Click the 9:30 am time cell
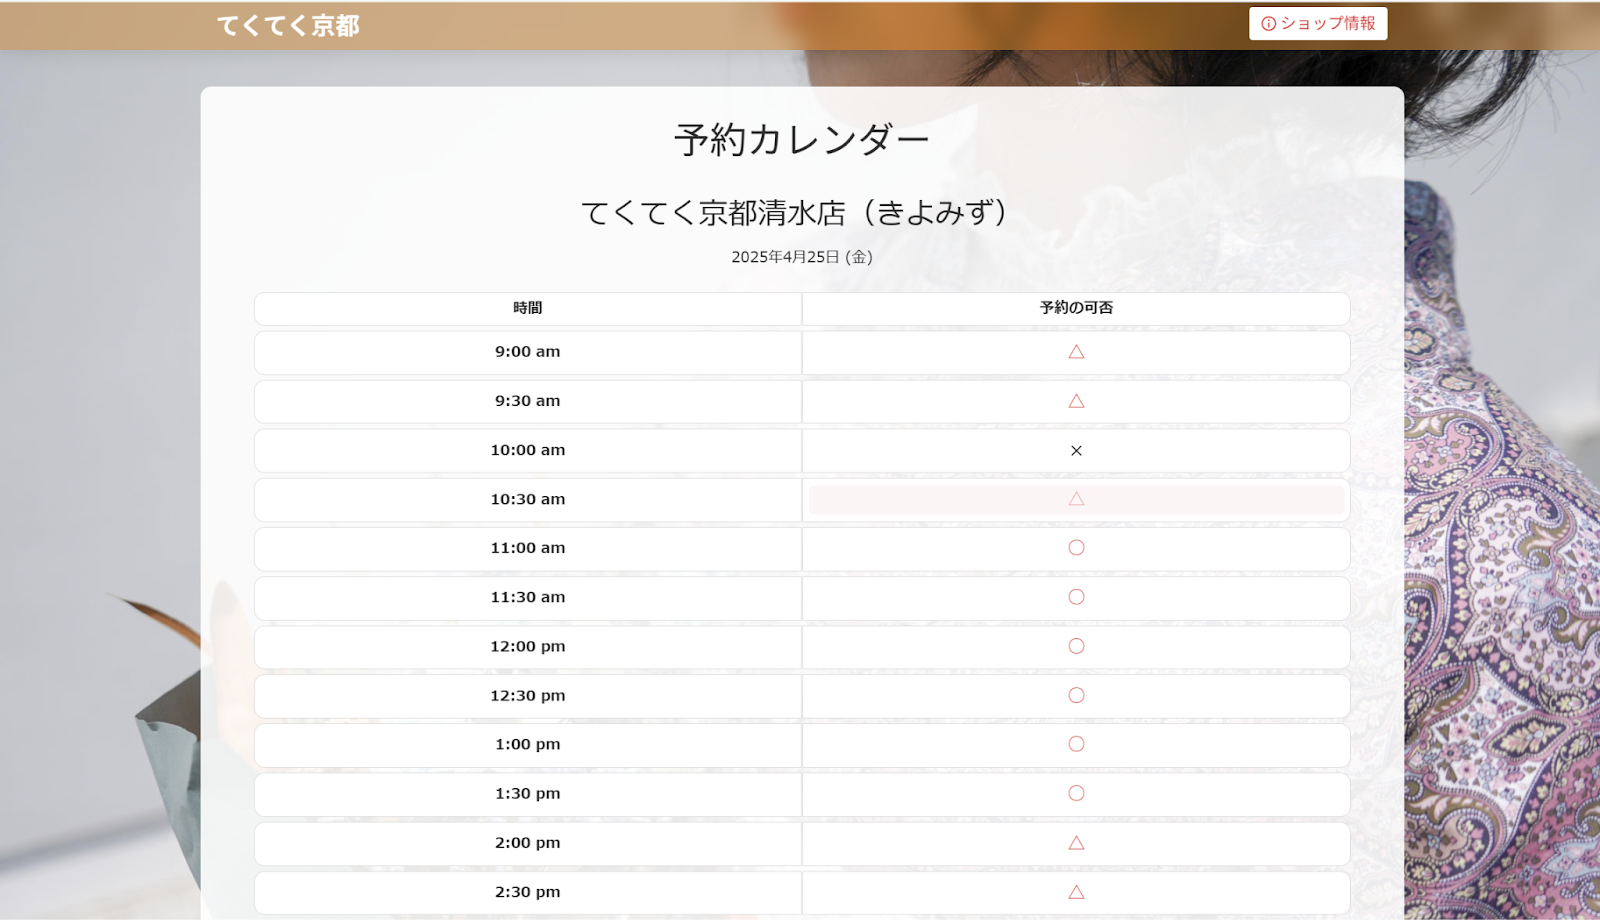 point(528,401)
